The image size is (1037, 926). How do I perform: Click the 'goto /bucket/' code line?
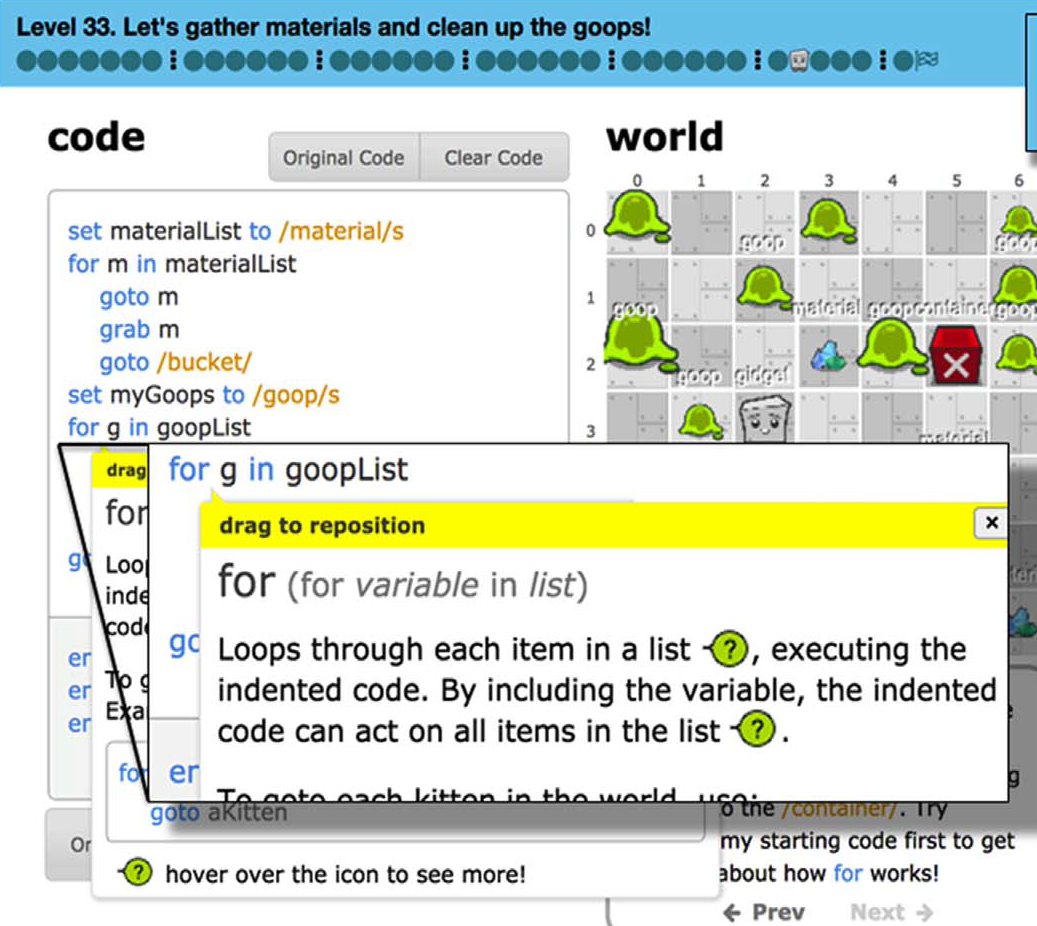[175, 362]
